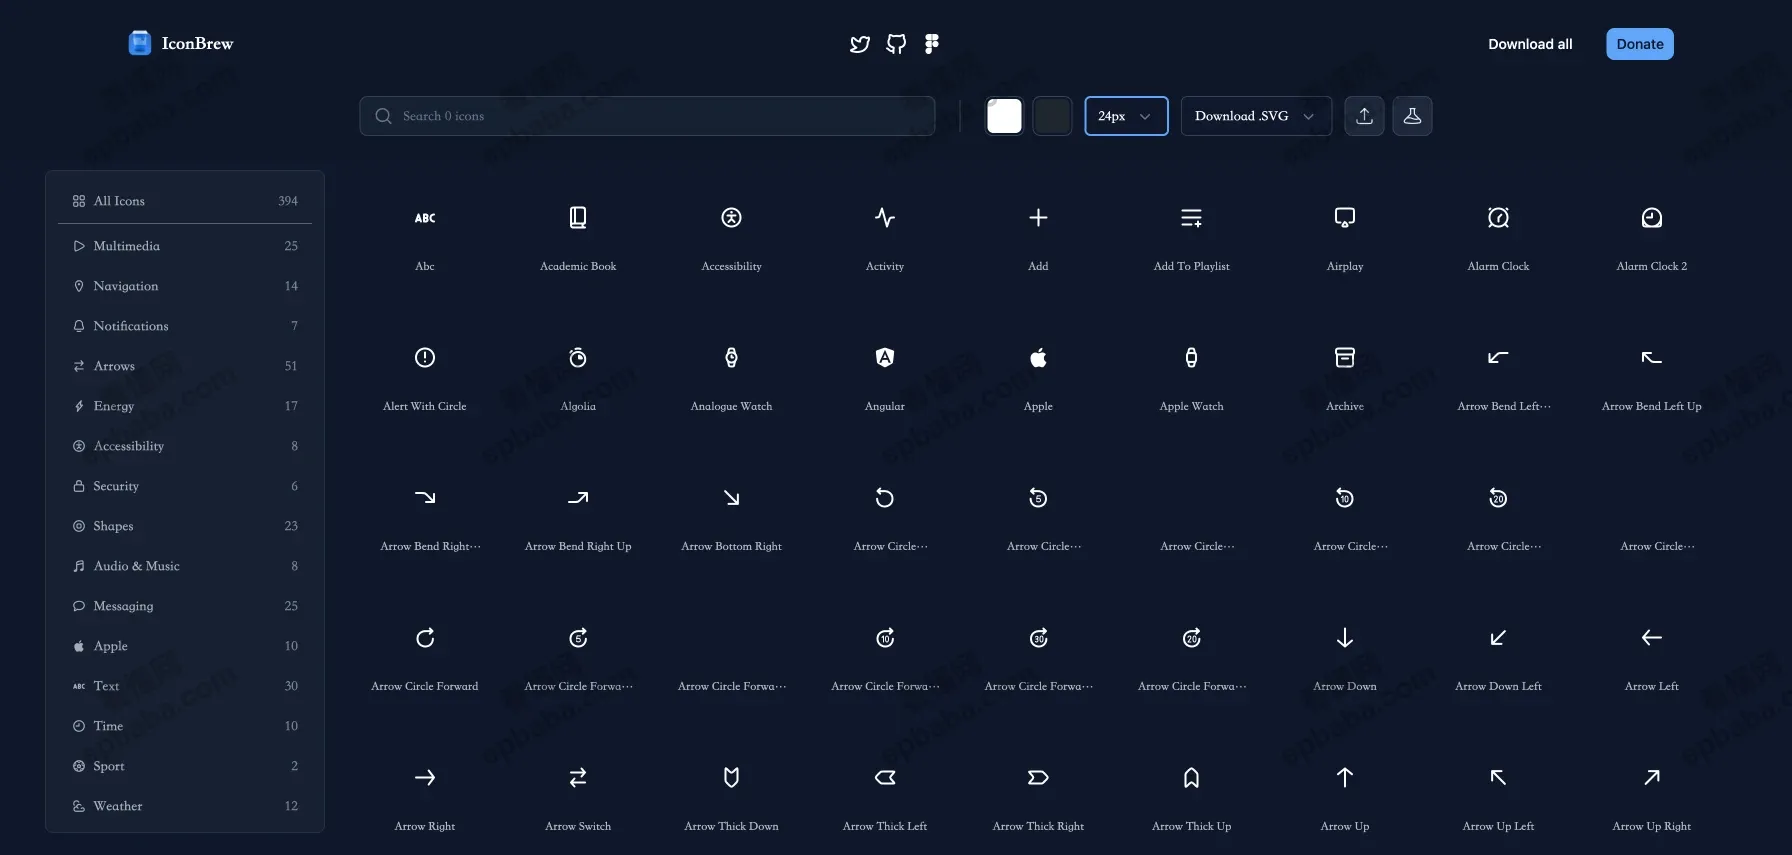Image resolution: width=1792 pixels, height=855 pixels.
Task: Filter by the Security category
Action: (x=185, y=486)
